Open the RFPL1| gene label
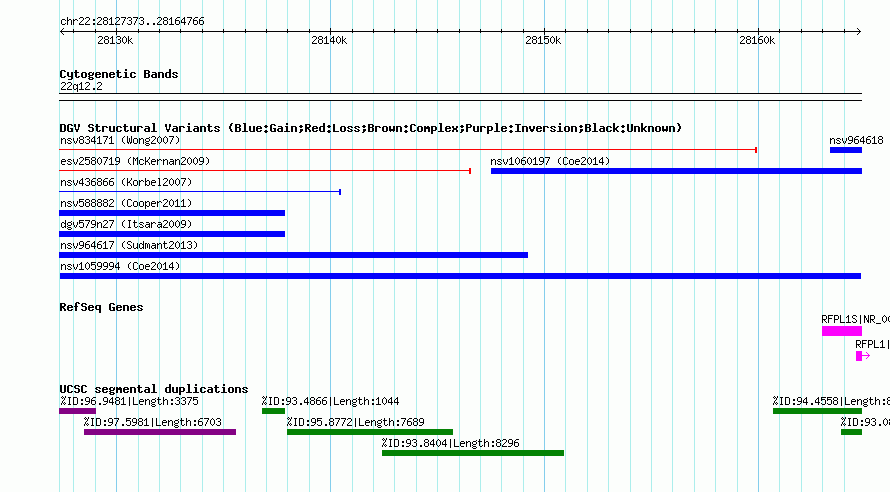The image size is (890, 492). pyautogui.click(x=872, y=344)
